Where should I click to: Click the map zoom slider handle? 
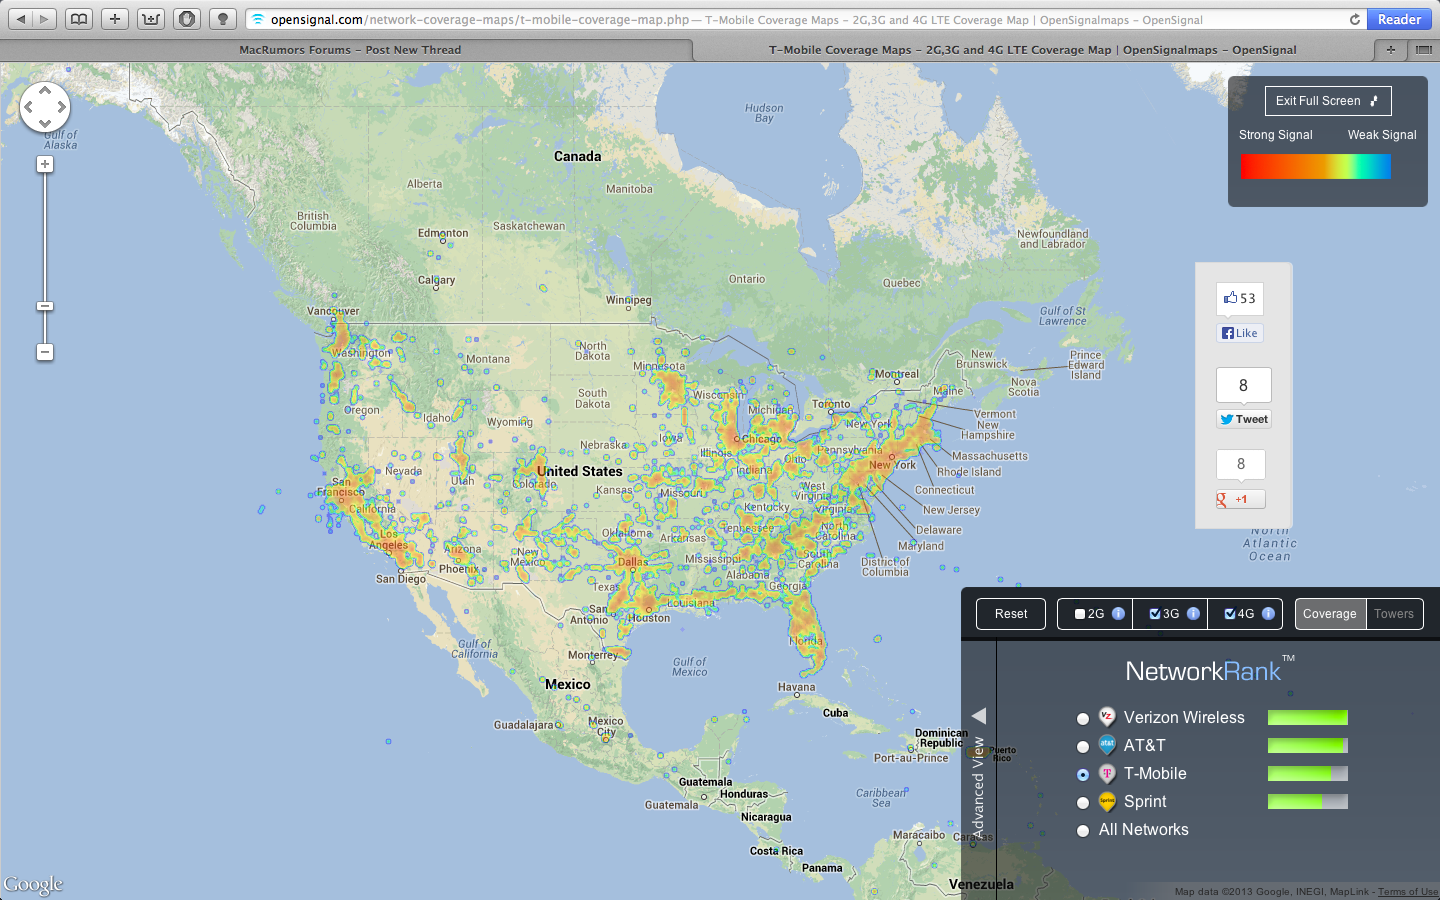pos(45,306)
